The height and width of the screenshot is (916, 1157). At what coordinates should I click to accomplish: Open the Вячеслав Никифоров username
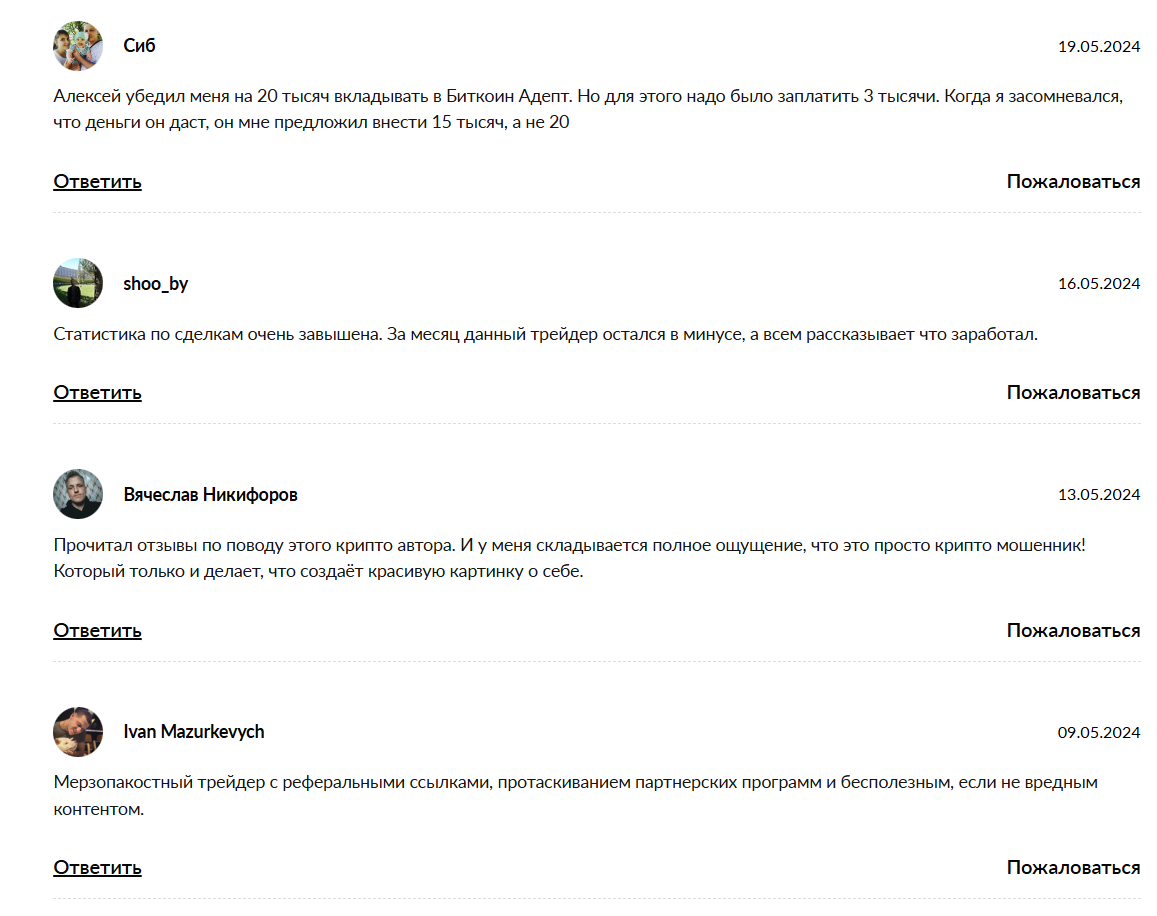pyautogui.click(x=210, y=495)
